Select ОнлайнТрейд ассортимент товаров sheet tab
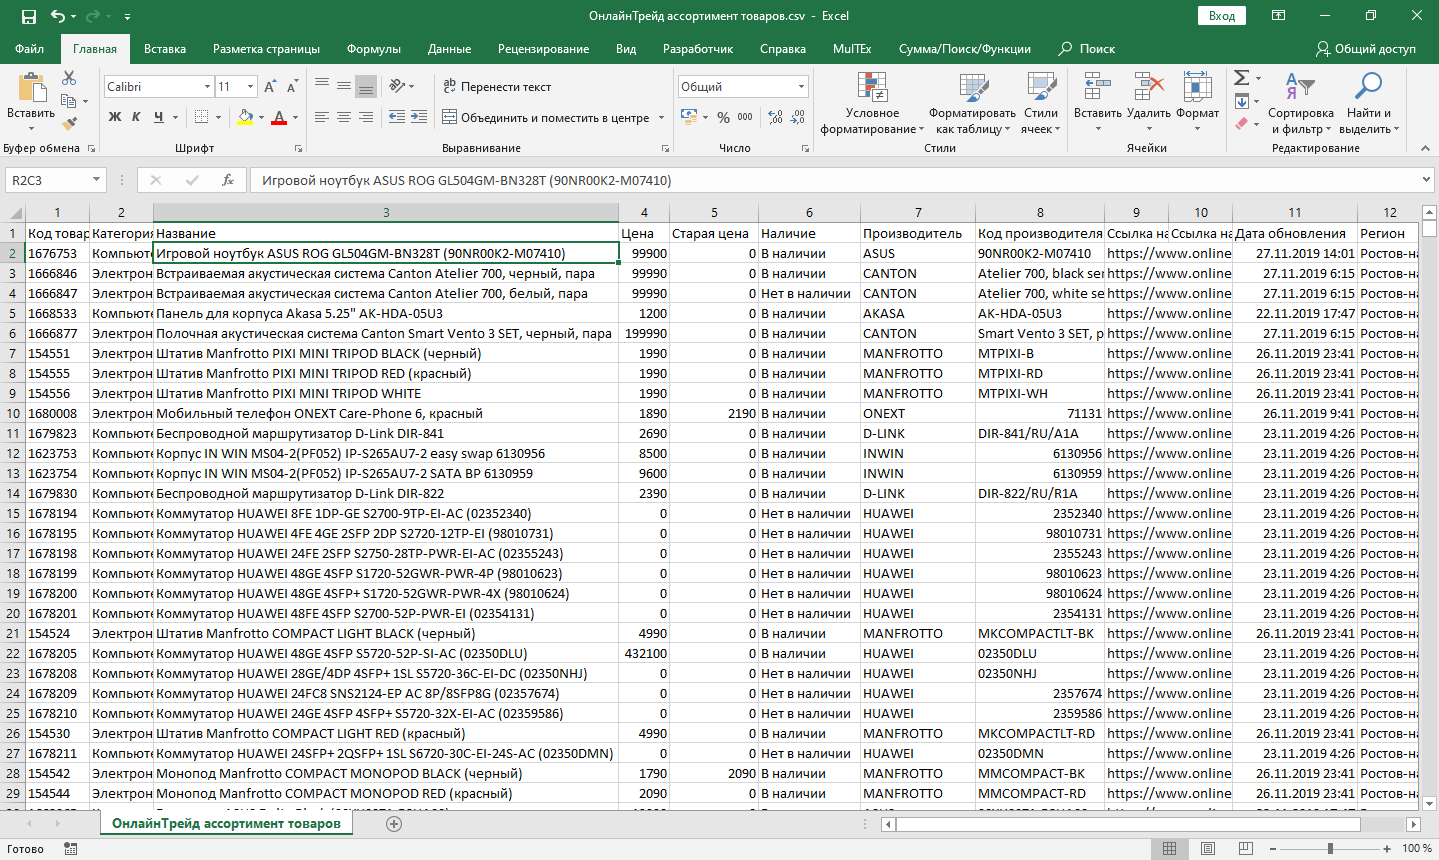 (226, 824)
